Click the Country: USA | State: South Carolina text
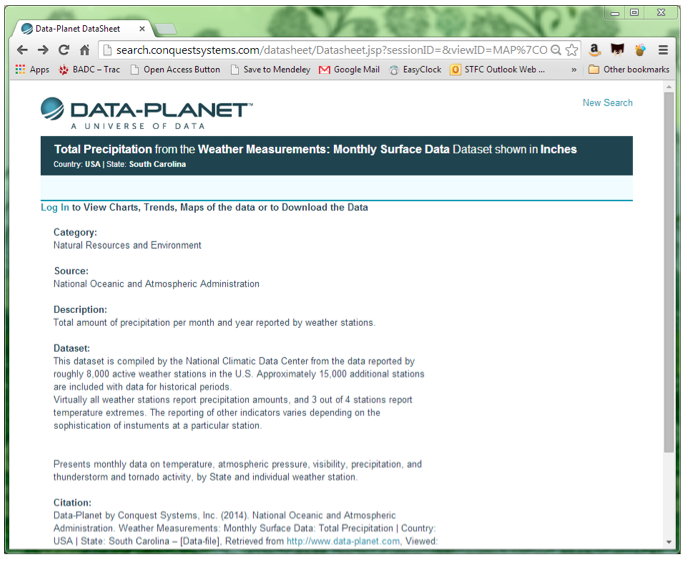The height and width of the screenshot is (561, 689). [x=120, y=164]
